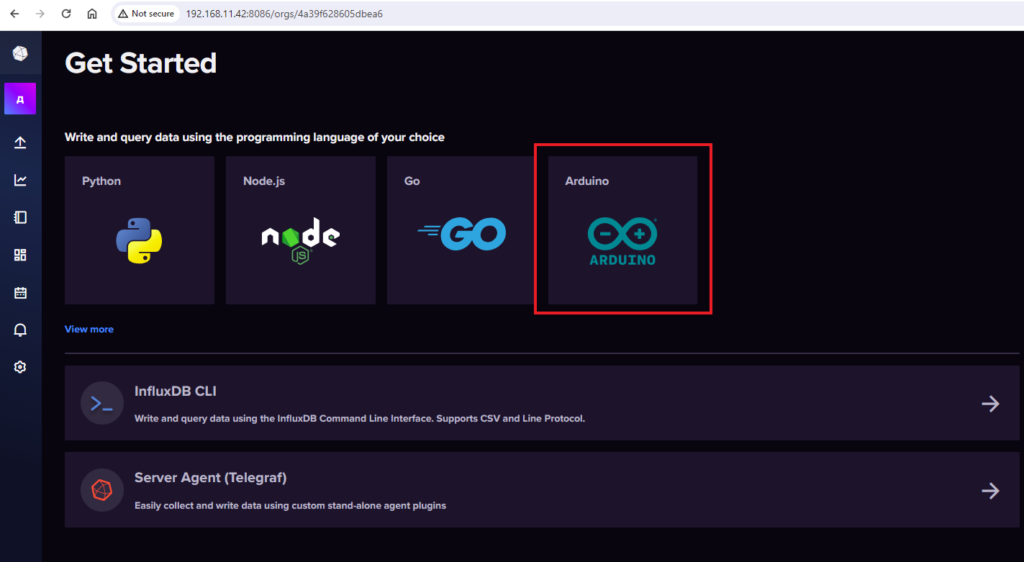Screen dimensions: 1024x562
Task: Click the description about stand-alone agent plugins
Action: tap(290, 505)
